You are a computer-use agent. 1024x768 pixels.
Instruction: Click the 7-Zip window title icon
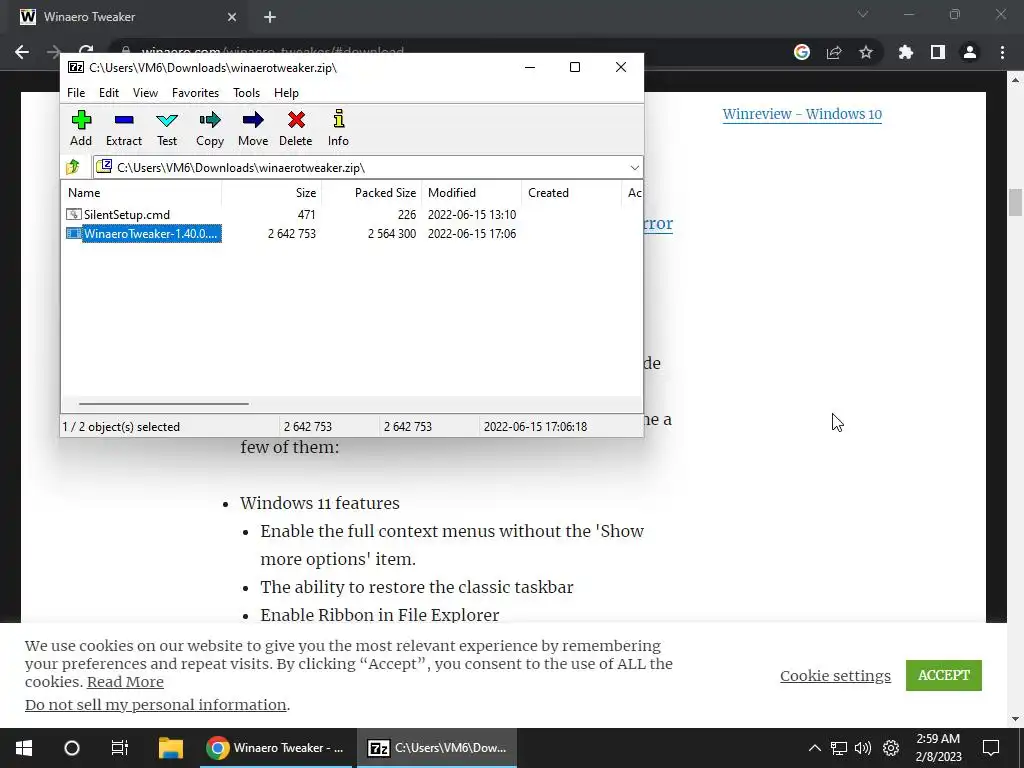(x=76, y=67)
